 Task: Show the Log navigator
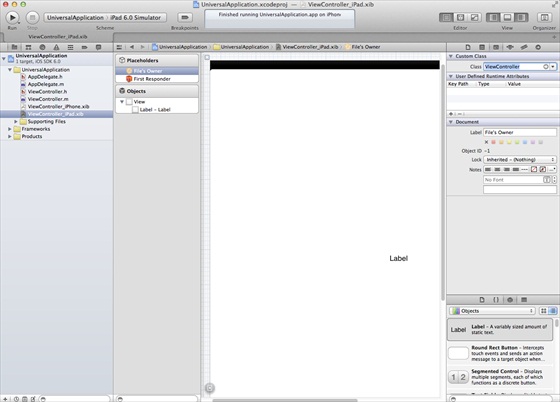pyautogui.click(x=99, y=47)
